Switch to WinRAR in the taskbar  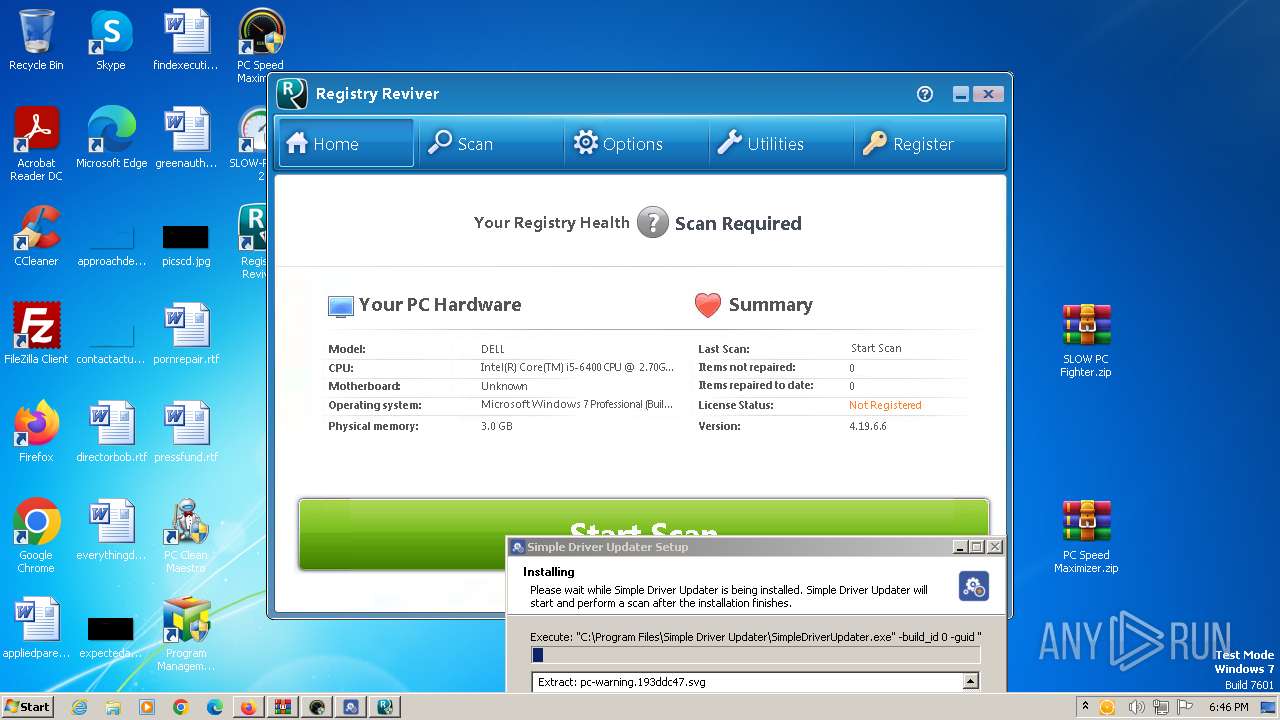click(282, 707)
